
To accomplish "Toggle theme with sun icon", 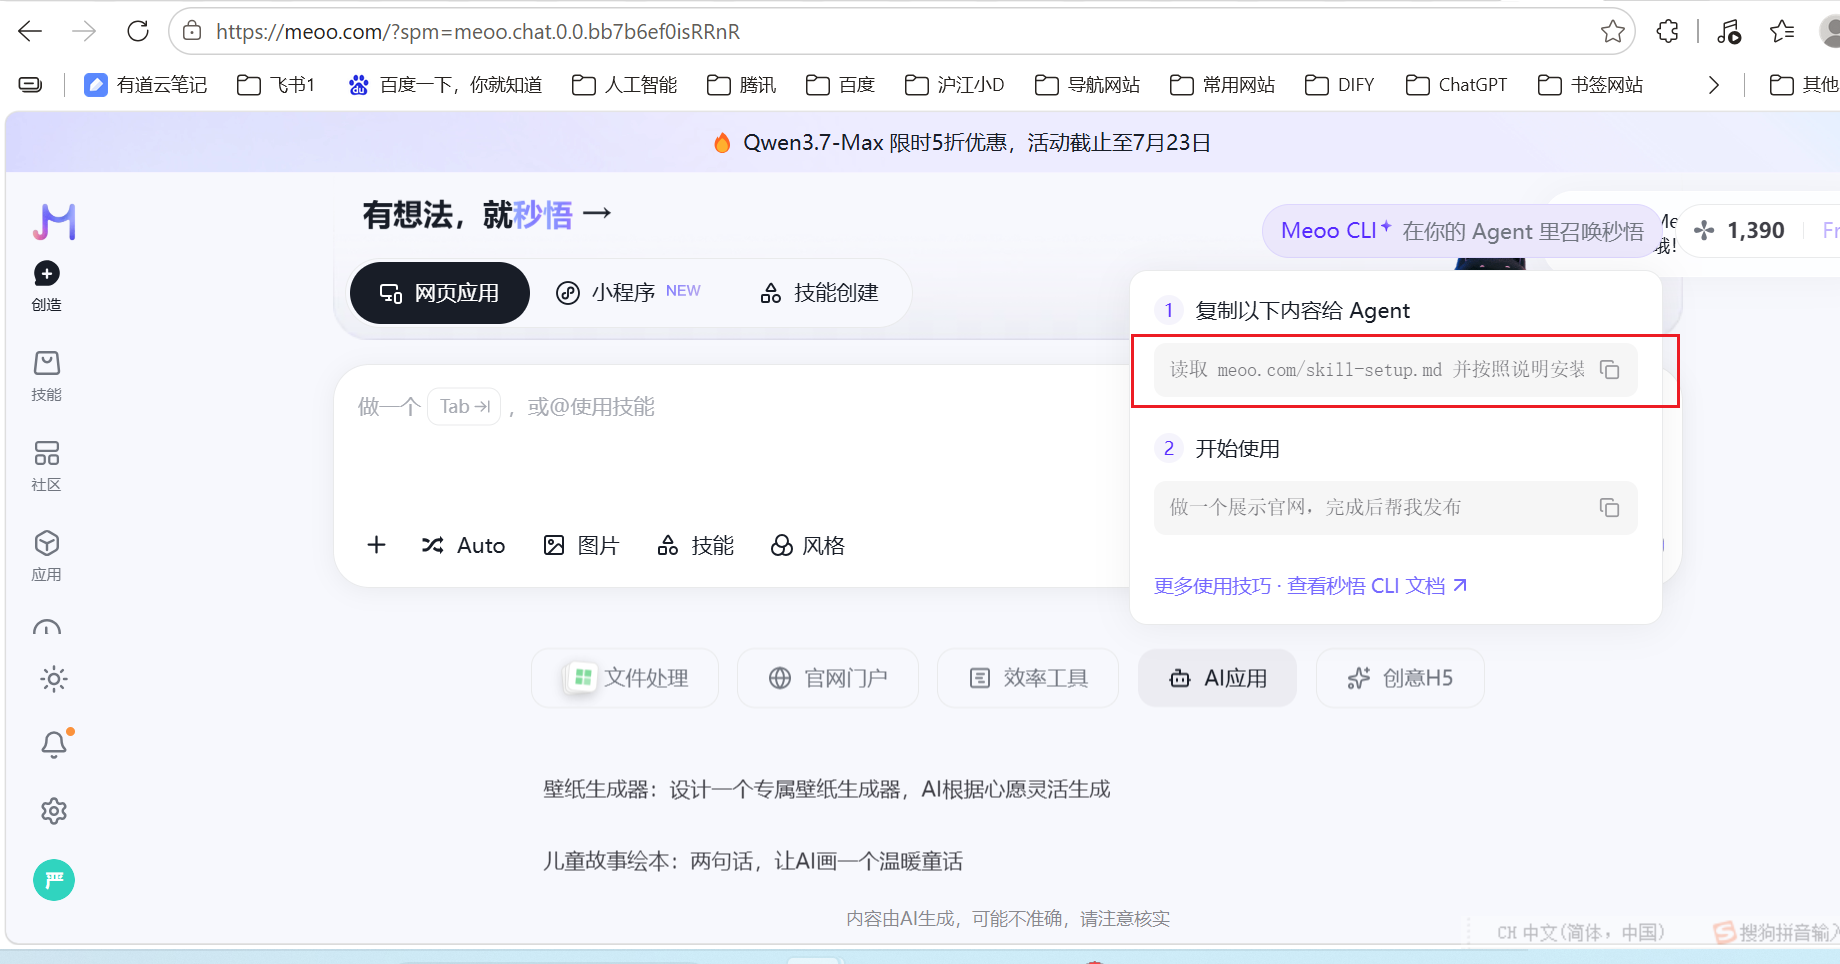I will (54, 680).
